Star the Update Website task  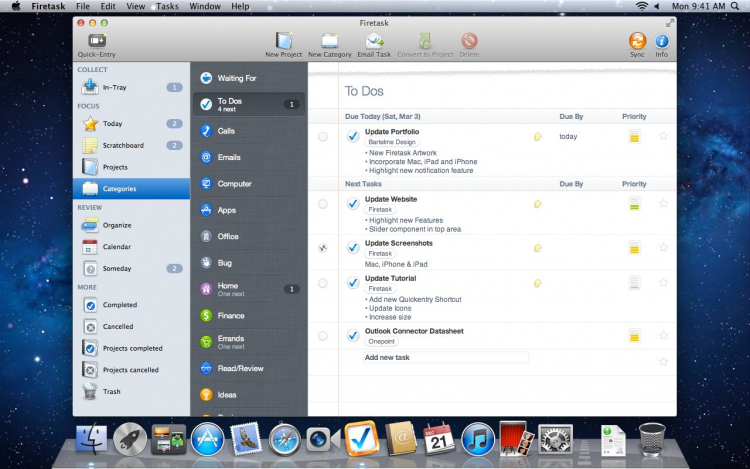point(663,204)
